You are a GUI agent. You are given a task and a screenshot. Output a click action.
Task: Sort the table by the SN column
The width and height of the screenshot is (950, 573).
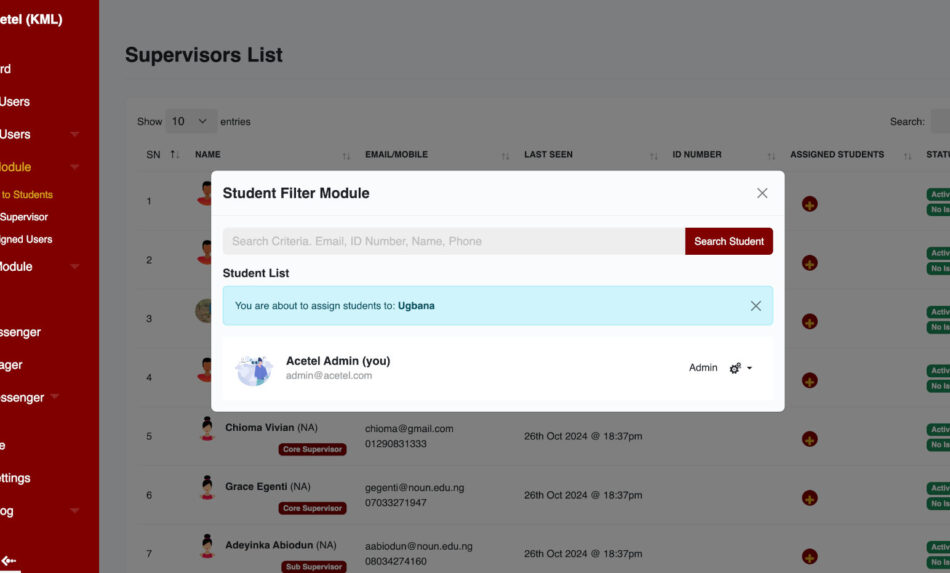160,155
